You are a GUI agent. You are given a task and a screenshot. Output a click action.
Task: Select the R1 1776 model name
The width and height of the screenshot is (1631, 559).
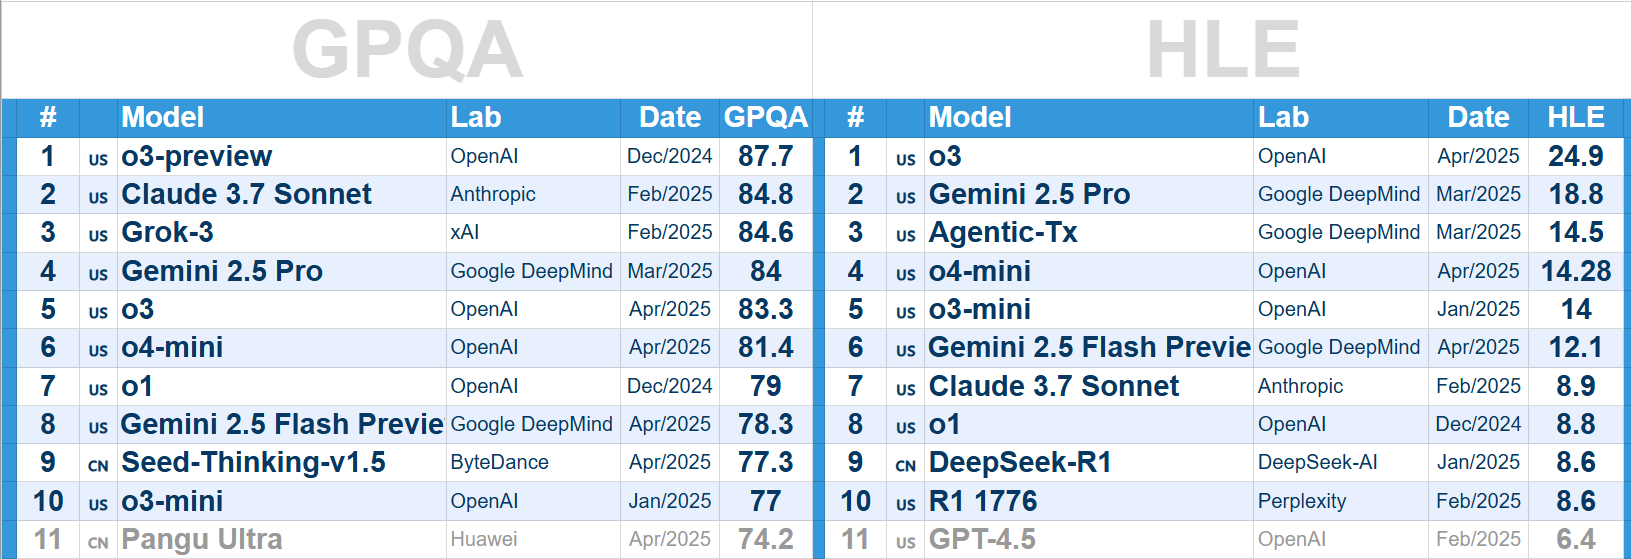point(983,501)
